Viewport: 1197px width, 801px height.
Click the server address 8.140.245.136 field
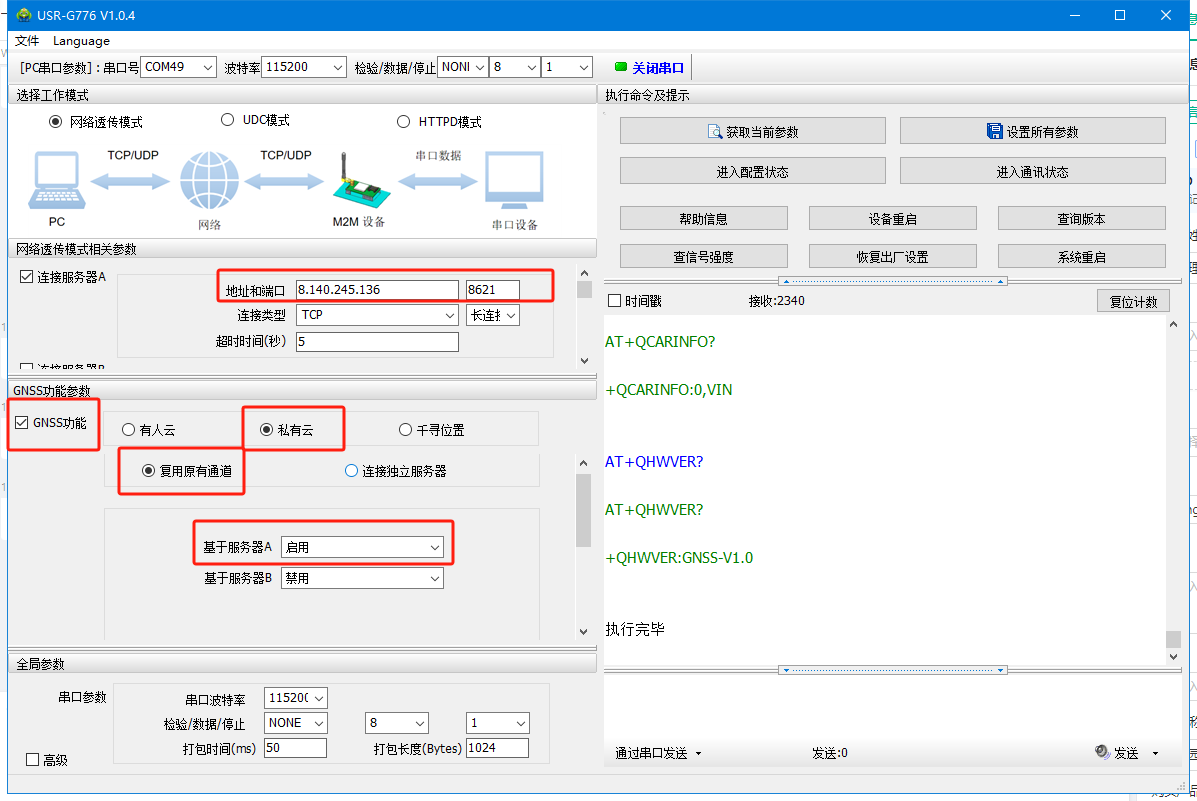pyautogui.click(x=377, y=289)
